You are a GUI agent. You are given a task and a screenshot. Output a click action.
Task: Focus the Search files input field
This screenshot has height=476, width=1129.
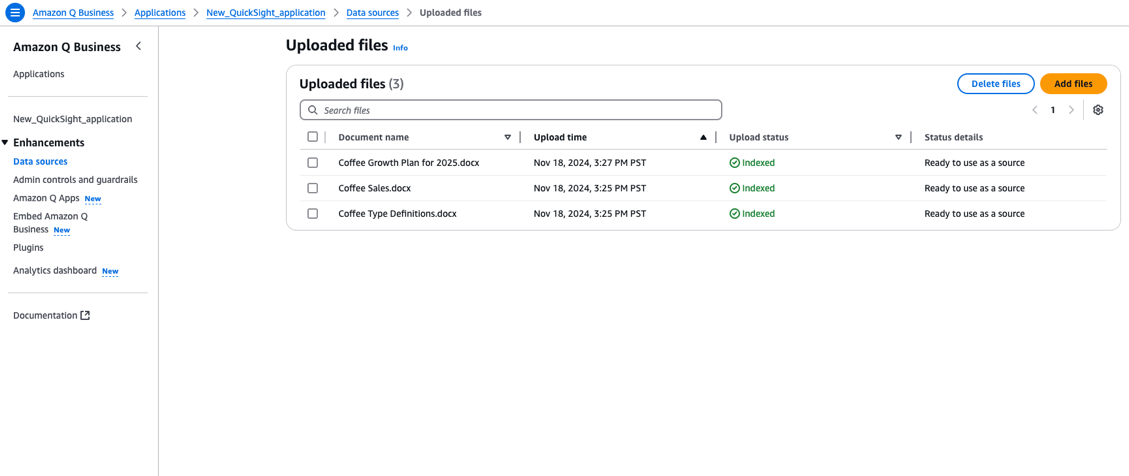click(x=510, y=110)
